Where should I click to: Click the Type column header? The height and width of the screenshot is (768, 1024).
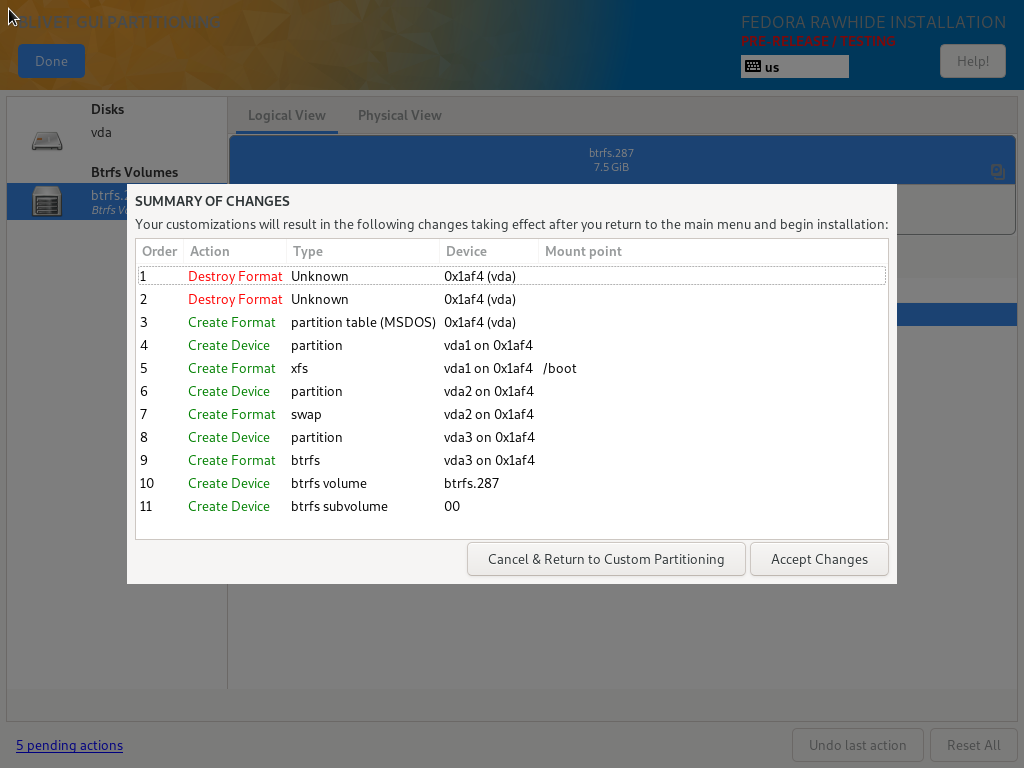point(362,251)
